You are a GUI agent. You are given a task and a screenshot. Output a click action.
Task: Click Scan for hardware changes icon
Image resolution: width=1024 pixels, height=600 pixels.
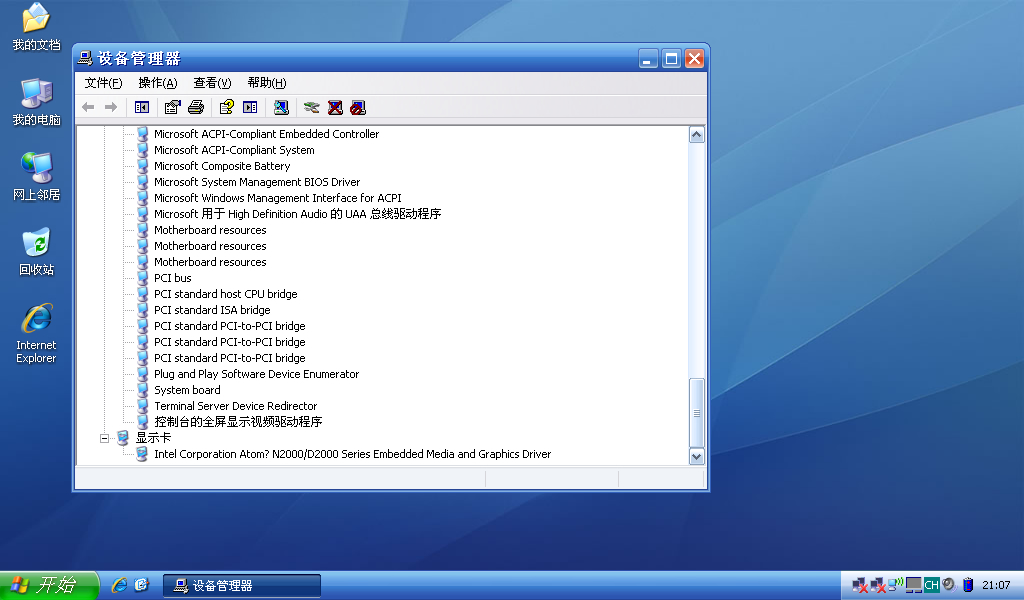(x=281, y=107)
